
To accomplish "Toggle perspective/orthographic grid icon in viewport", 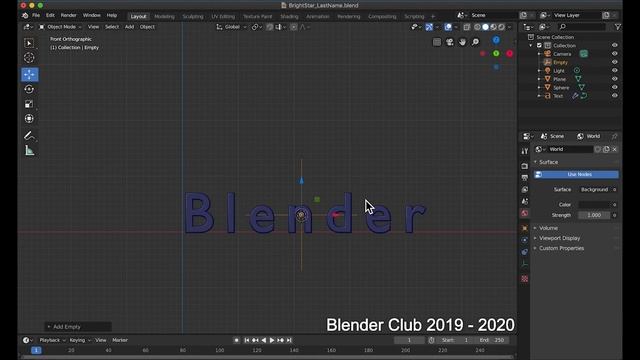I will click(x=437, y=42).
